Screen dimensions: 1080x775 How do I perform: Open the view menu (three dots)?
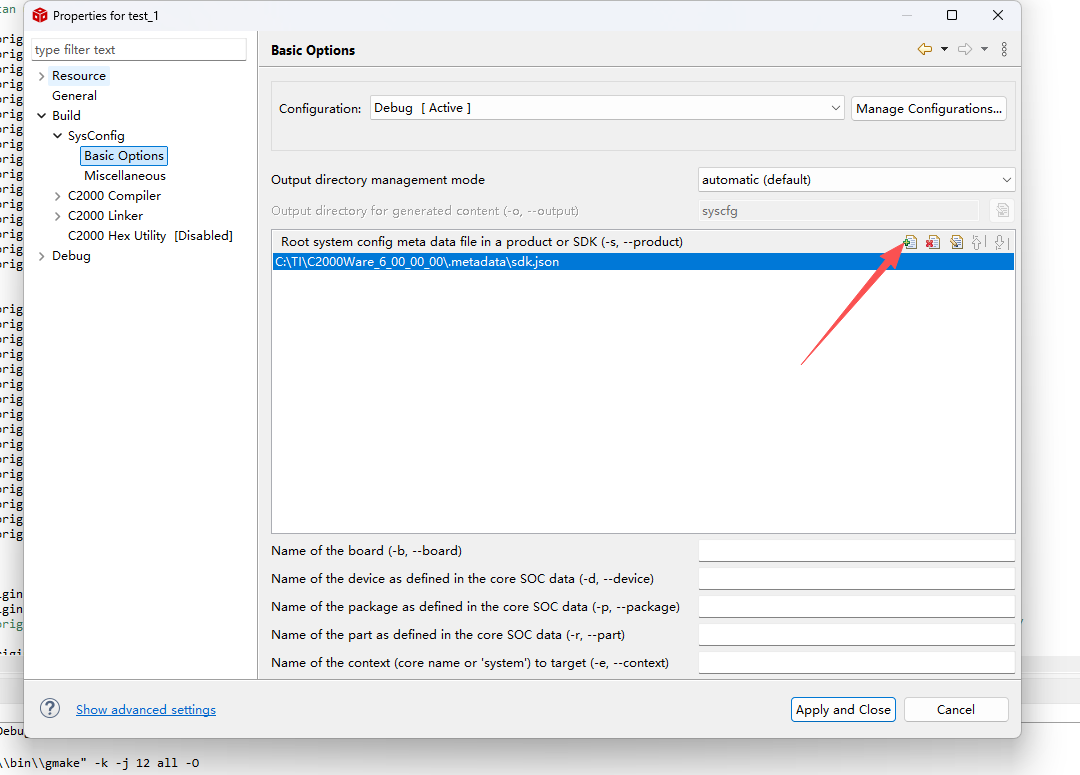point(1004,49)
